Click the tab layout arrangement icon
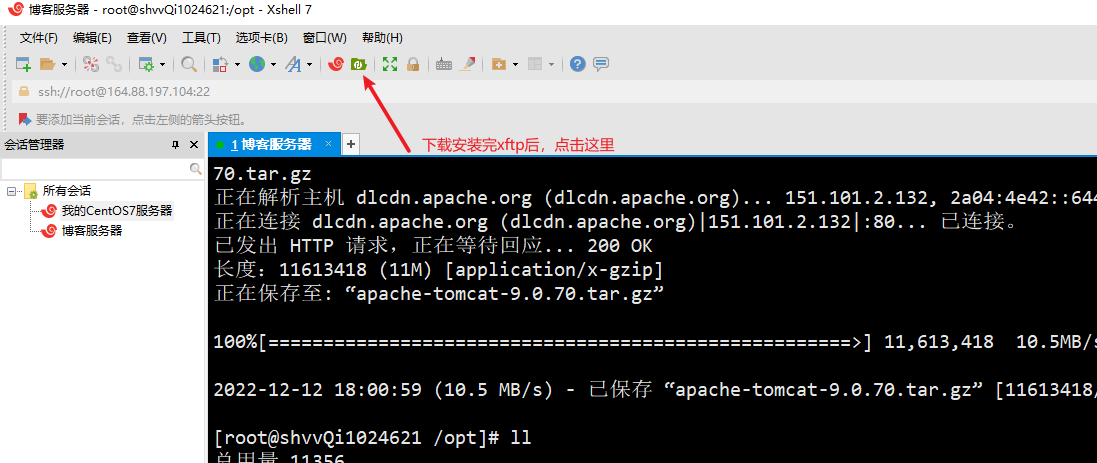Screen dimensions: 1097x463 [535, 64]
